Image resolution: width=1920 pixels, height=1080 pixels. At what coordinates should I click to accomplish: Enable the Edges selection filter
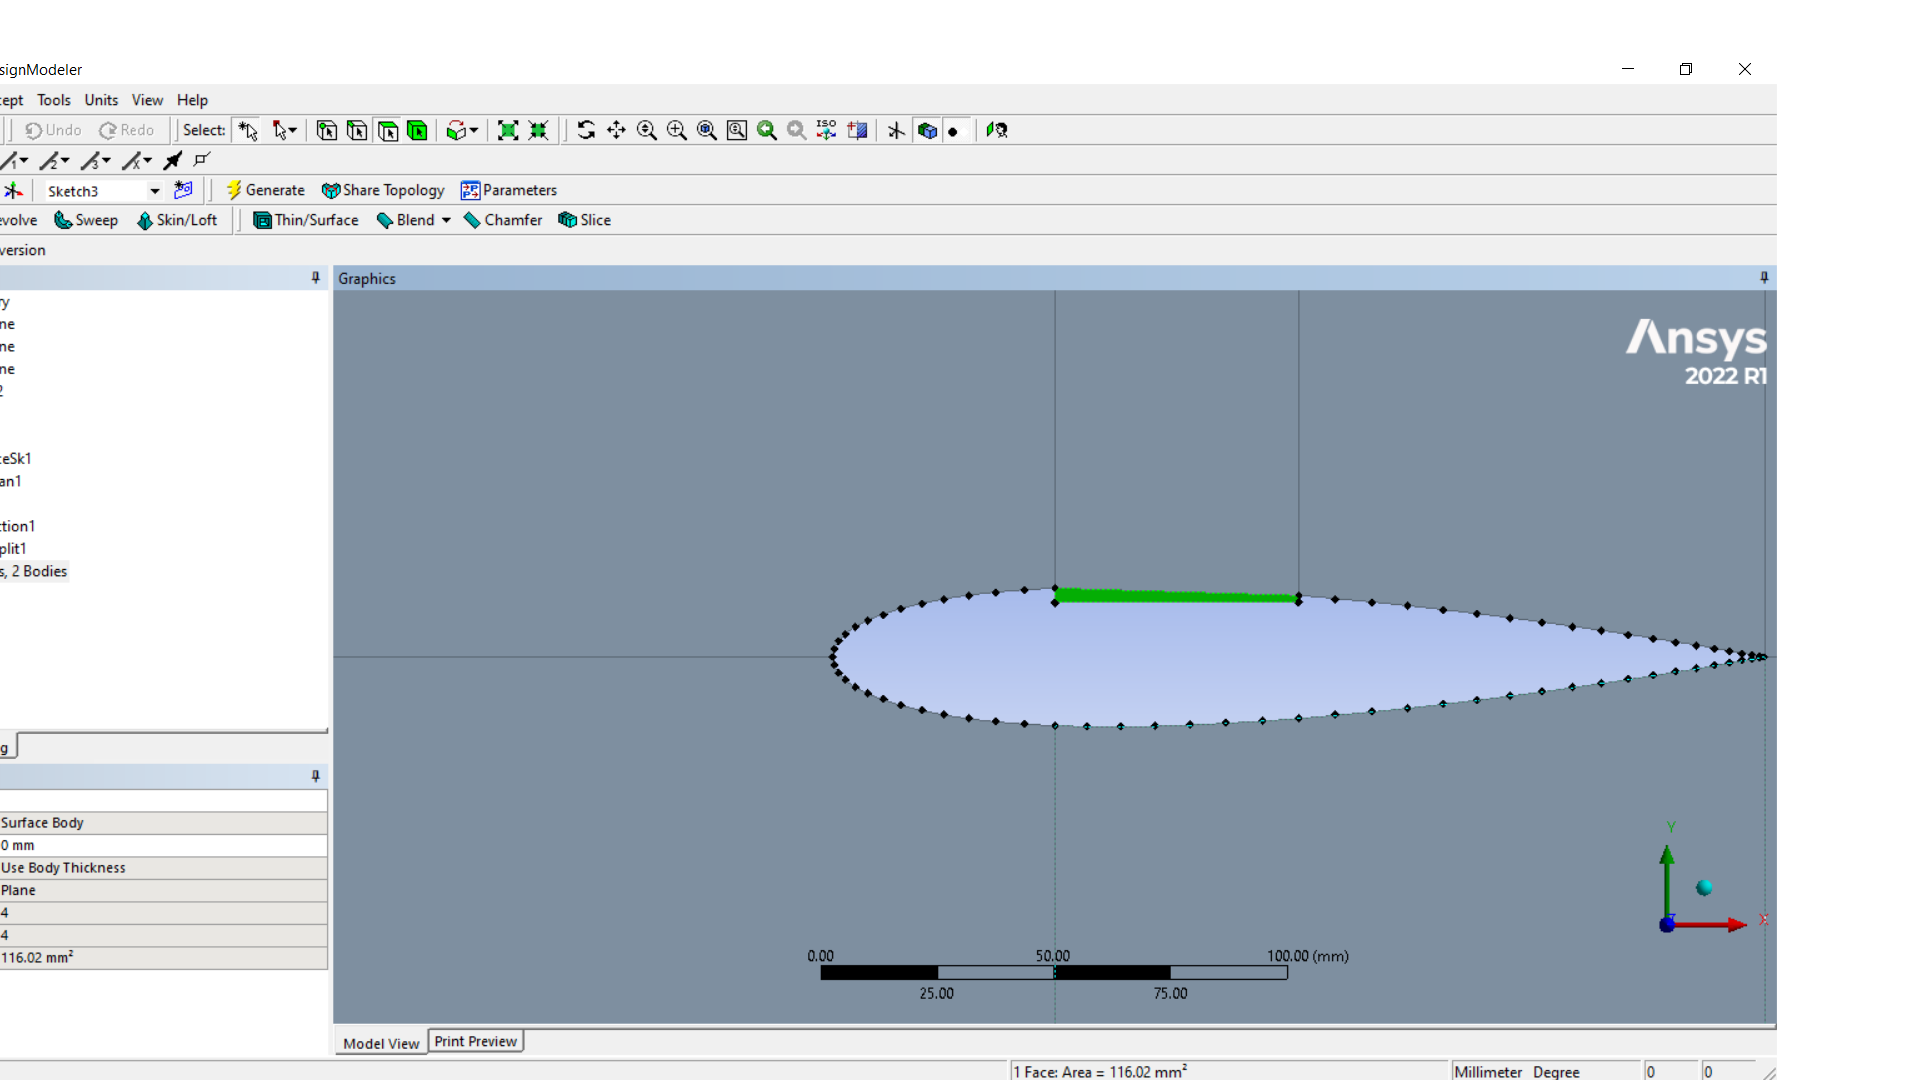click(357, 130)
